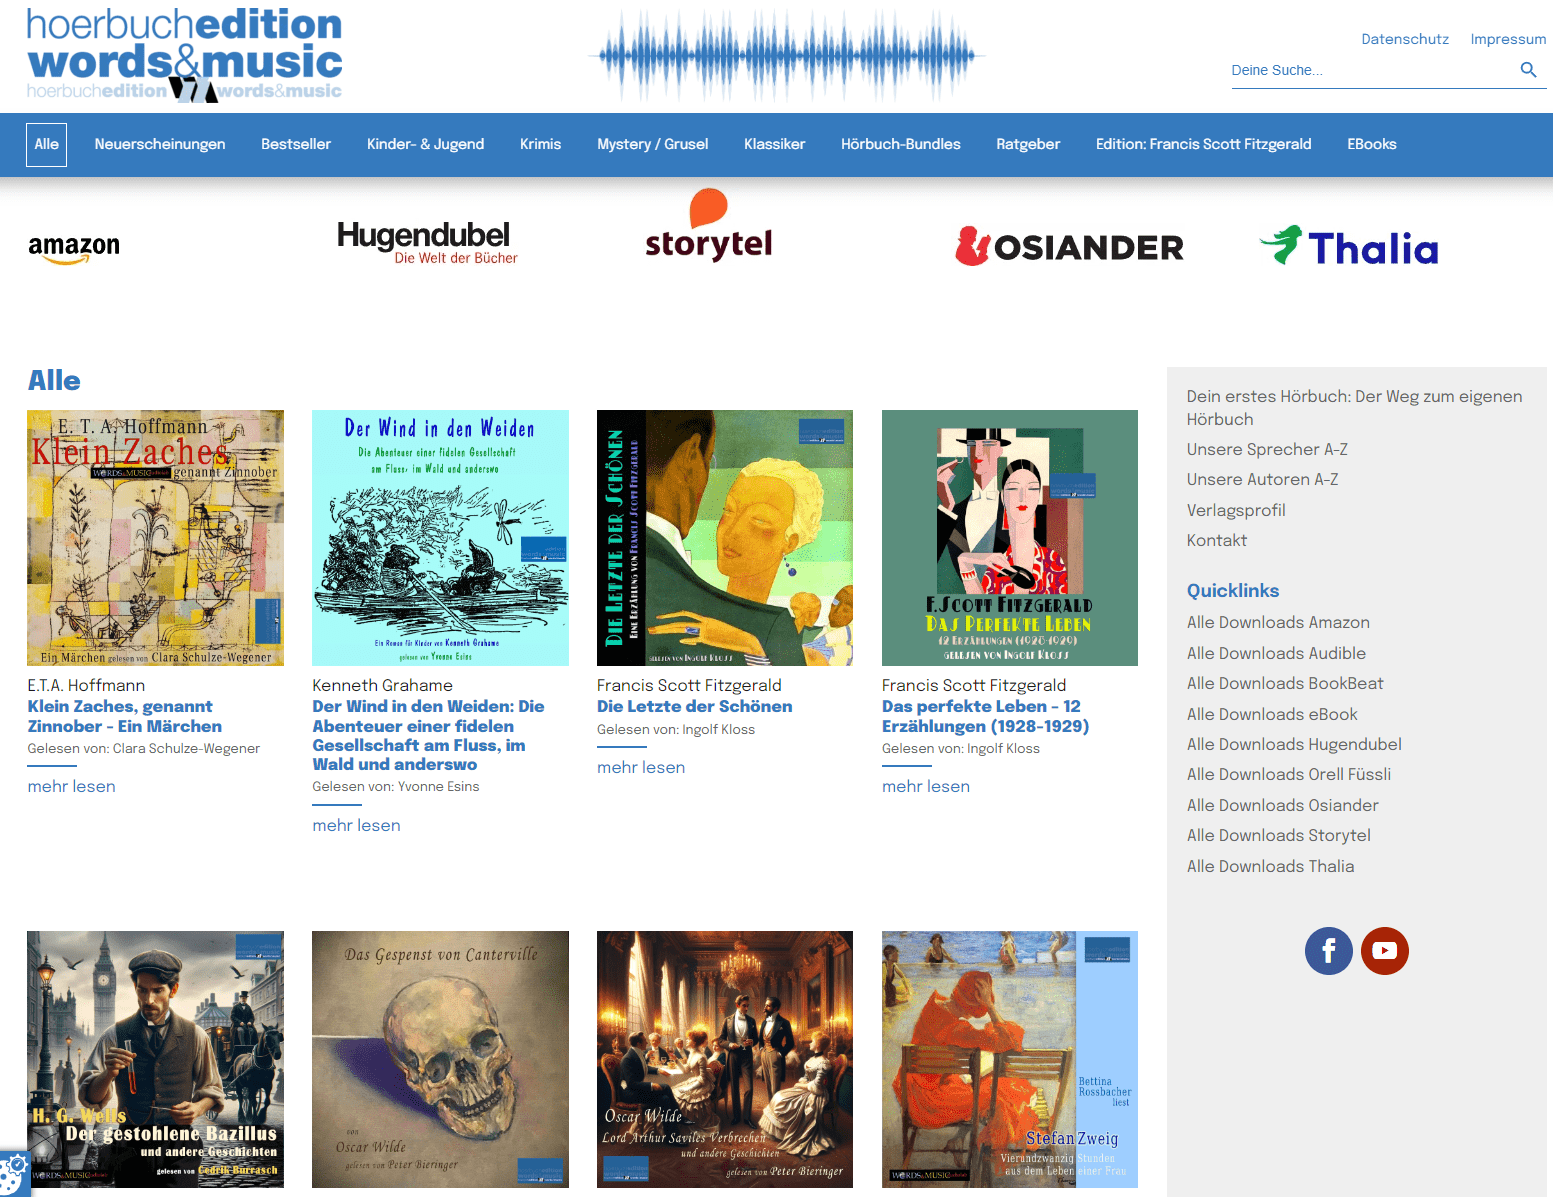Open Alle Downloads Audible

tap(1276, 653)
